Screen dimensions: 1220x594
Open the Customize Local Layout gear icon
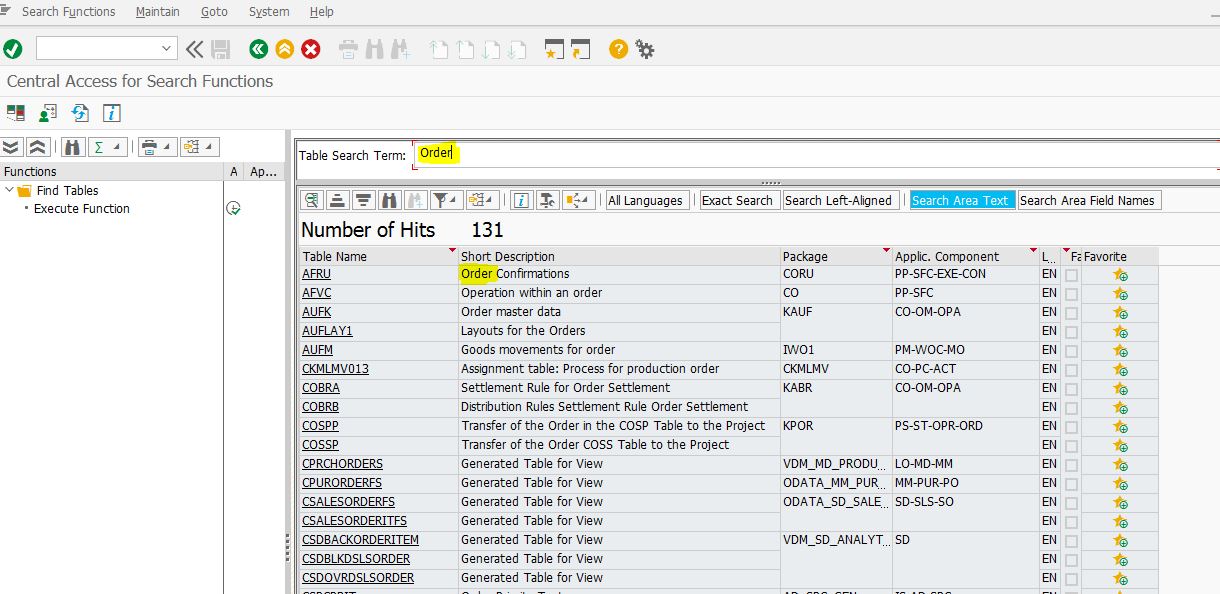point(645,49)
